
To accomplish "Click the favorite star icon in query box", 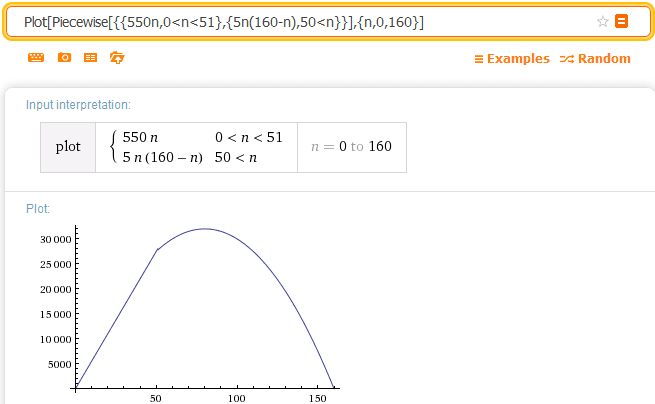I will [x=603, y=21].
